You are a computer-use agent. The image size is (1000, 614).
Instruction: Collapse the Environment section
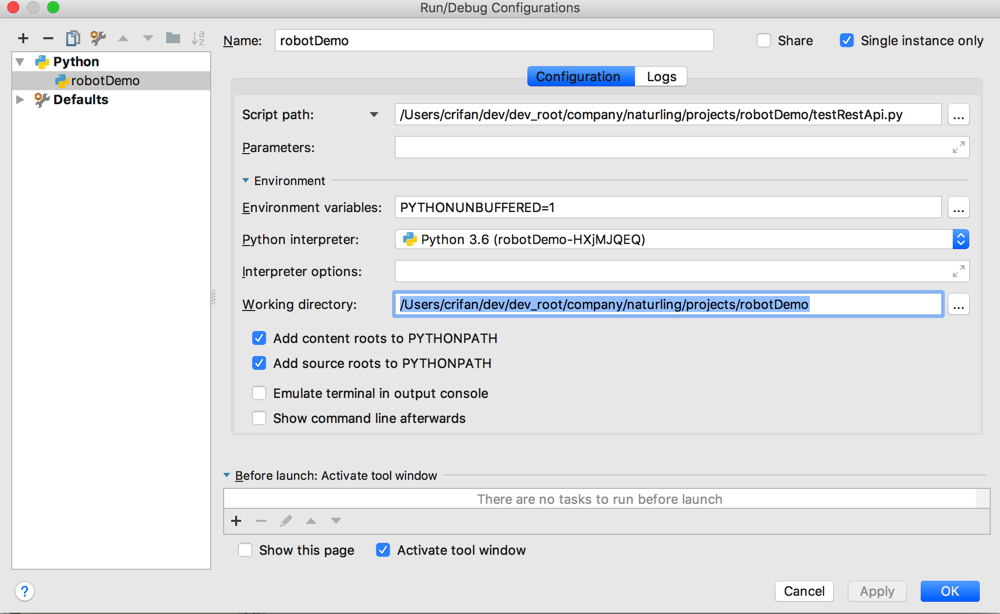(x=246, y=181)
